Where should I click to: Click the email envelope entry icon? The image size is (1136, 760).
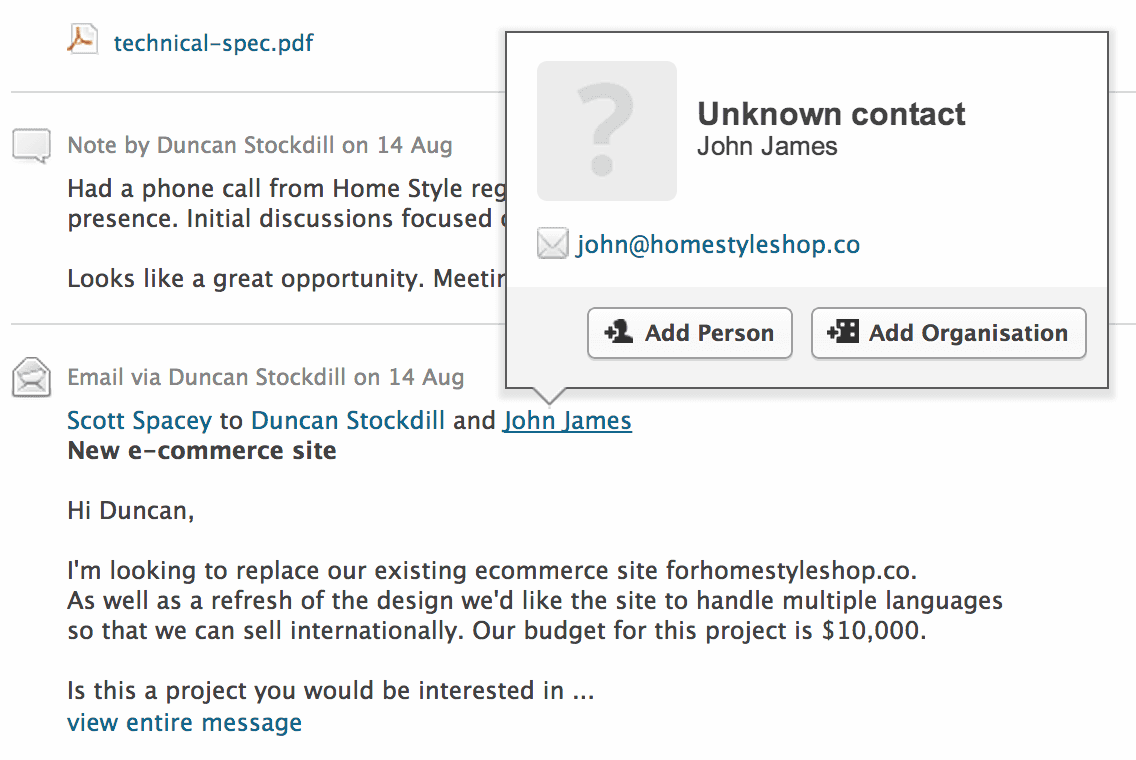point(31,377)
